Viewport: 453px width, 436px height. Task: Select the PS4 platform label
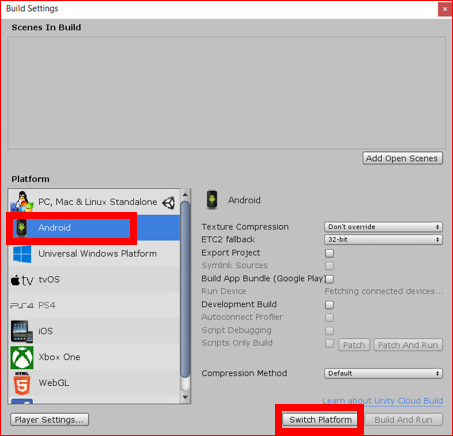(x=47, y=305)
